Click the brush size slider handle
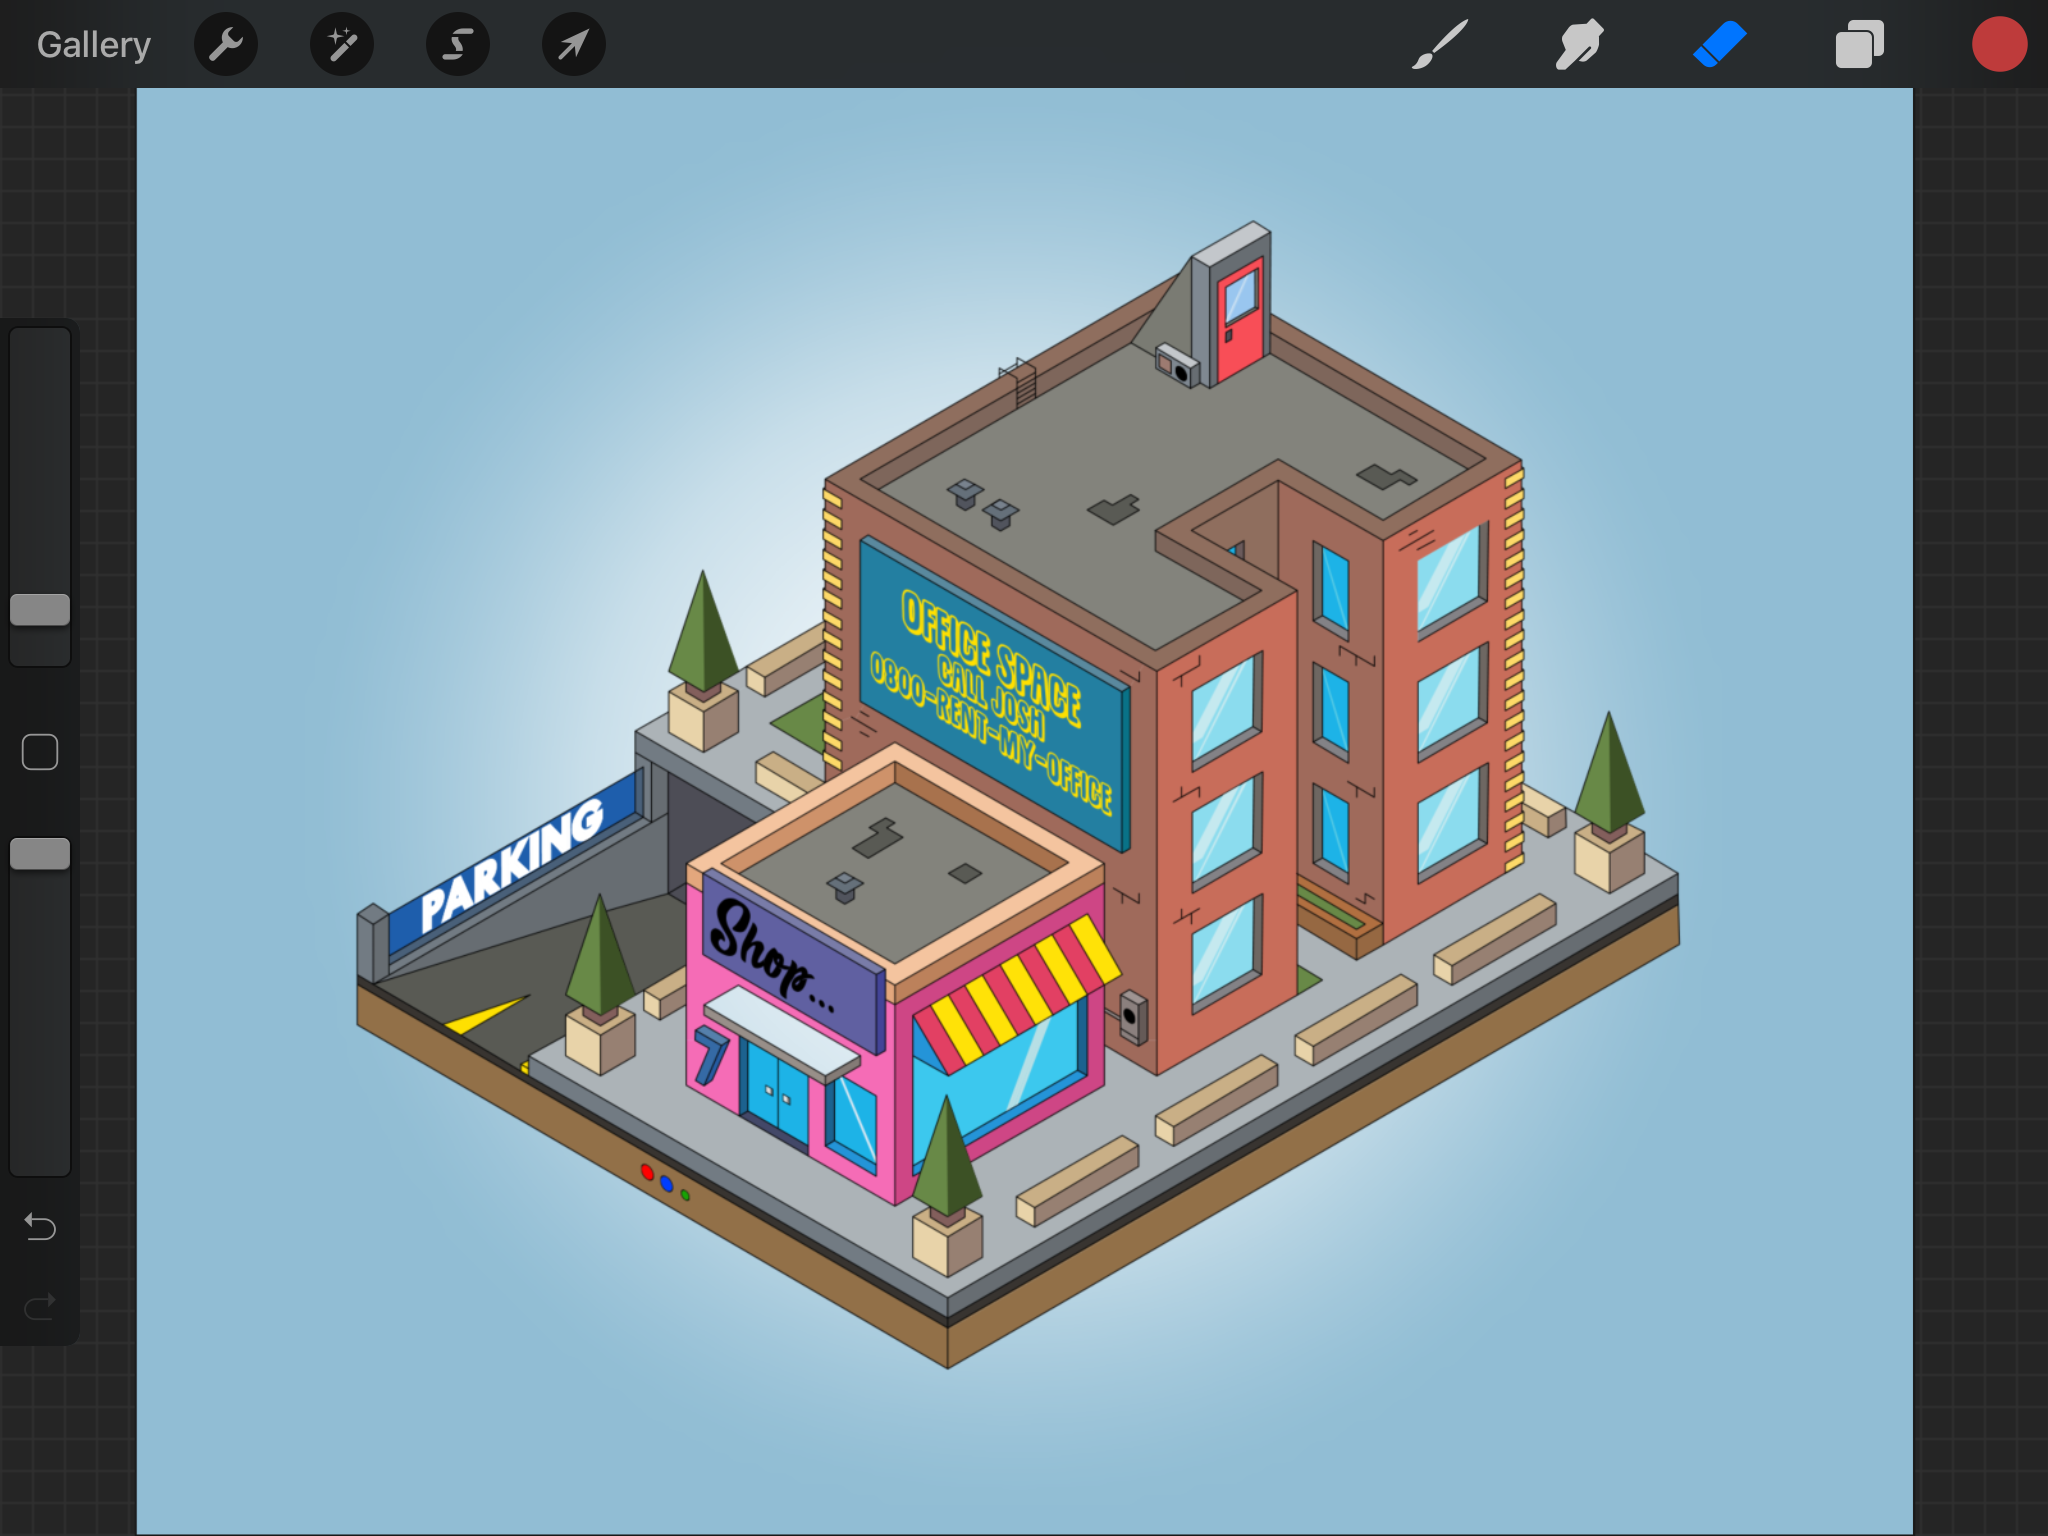 [x=40, y=609]
